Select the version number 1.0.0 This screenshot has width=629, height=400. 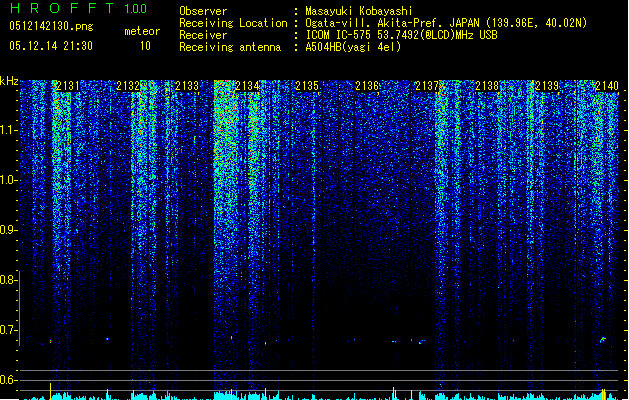(x=136, y=9)
